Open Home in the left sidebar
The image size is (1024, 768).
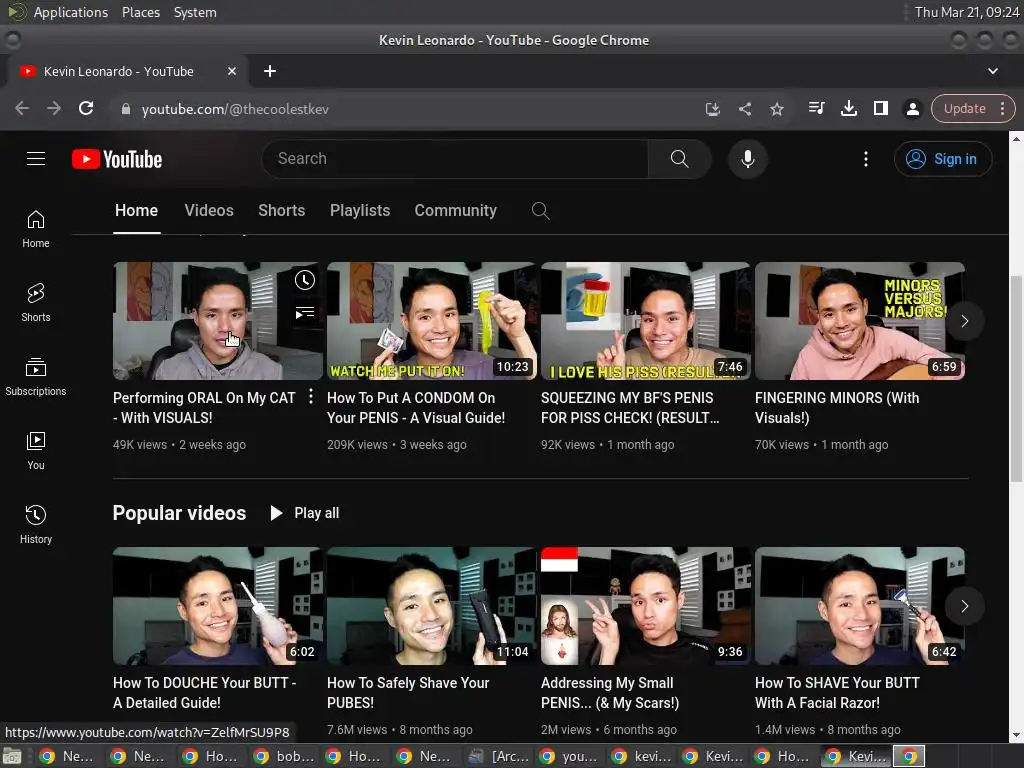36,229
